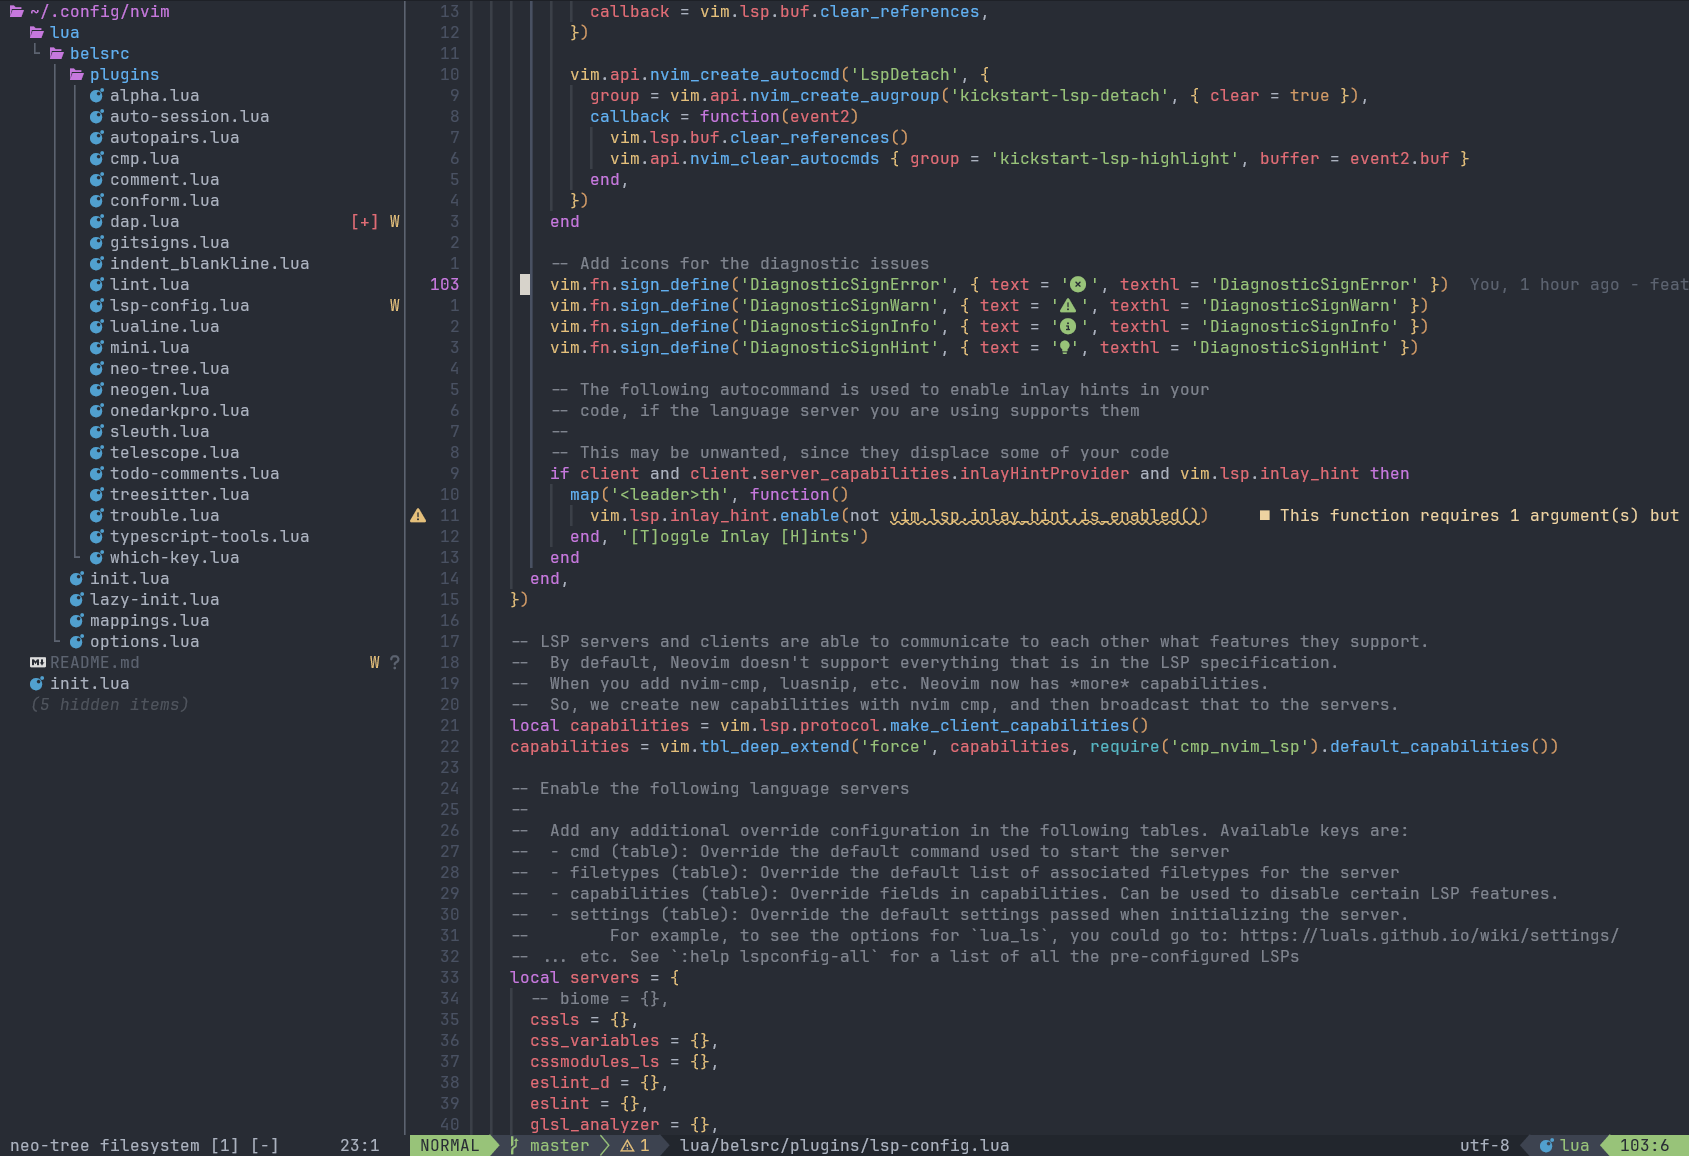Open options.lua from the tree
This screenshot has height=1156, width=1689.
pos(145,642)
